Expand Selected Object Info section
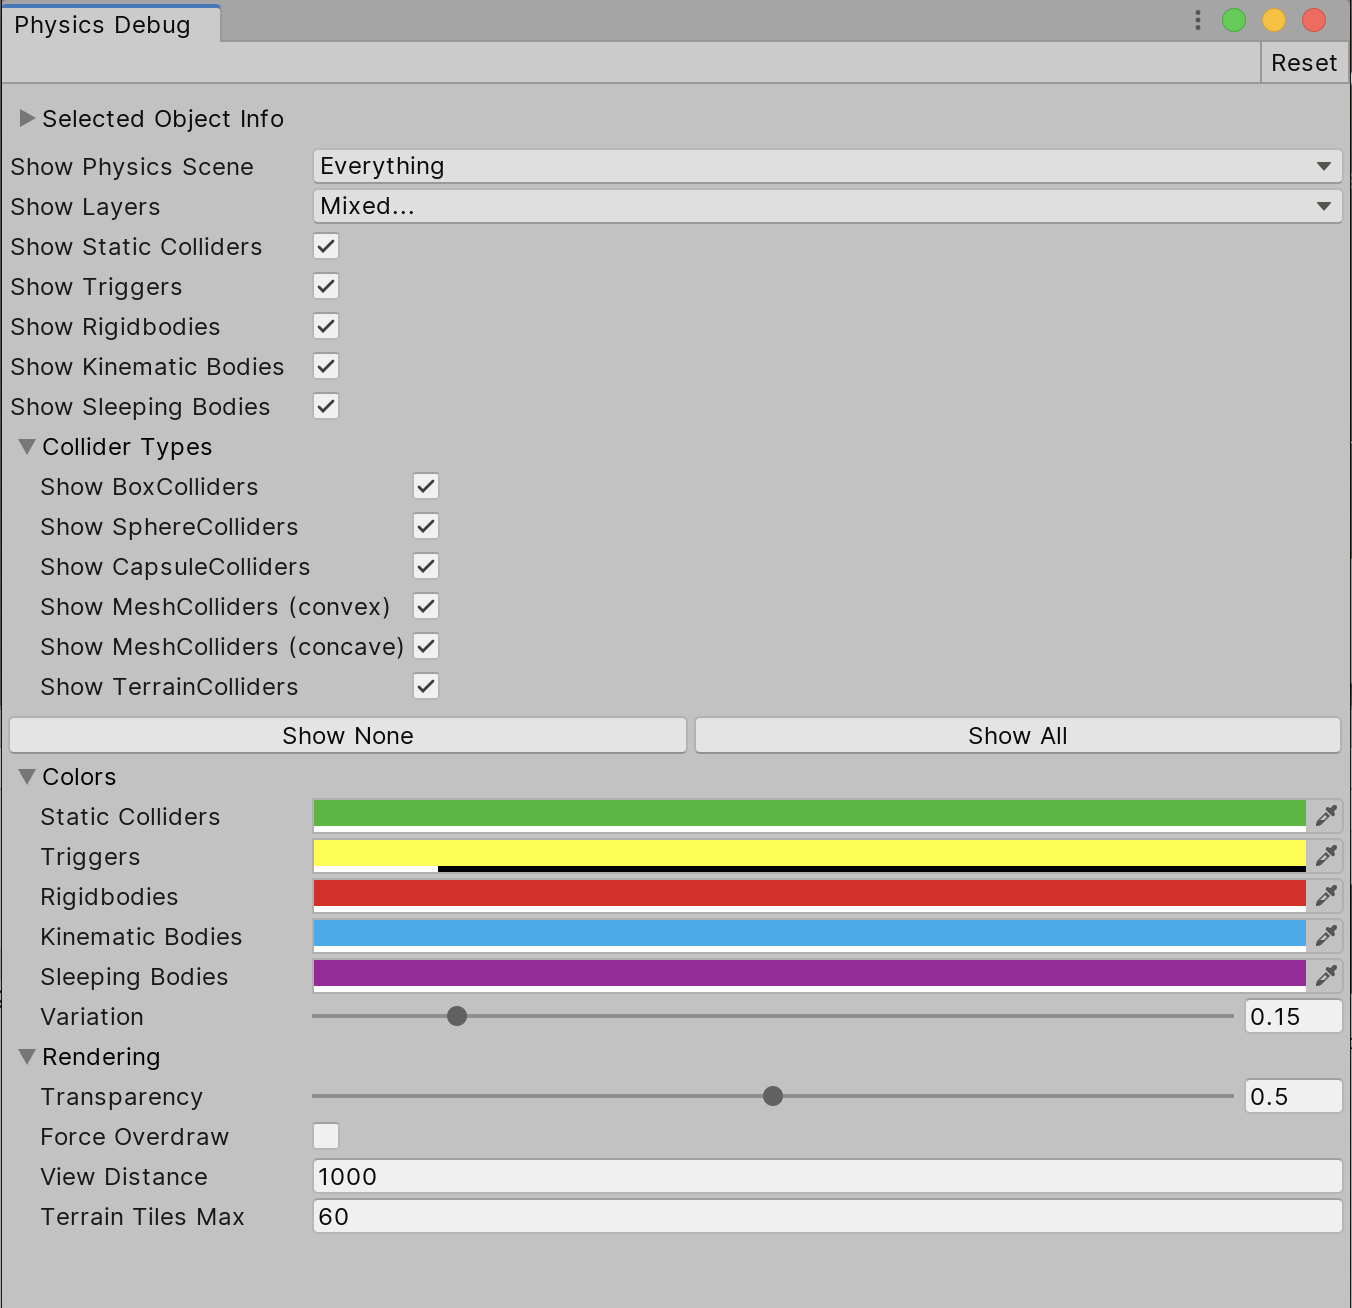 27,118
